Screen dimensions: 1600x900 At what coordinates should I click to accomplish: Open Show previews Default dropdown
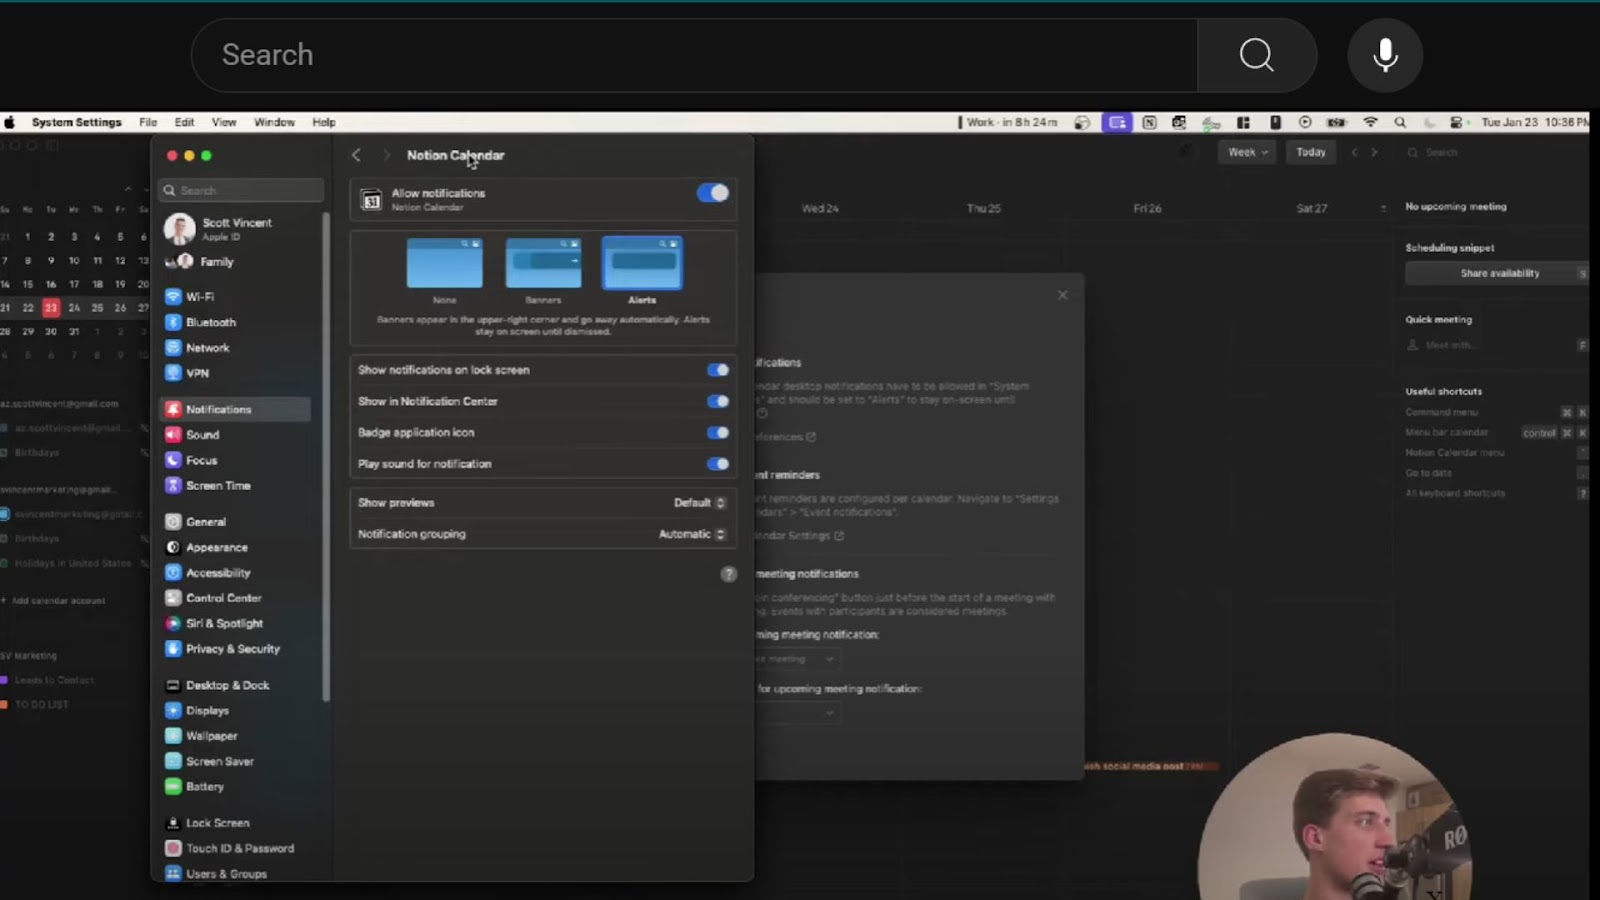[x=700, y=503]
